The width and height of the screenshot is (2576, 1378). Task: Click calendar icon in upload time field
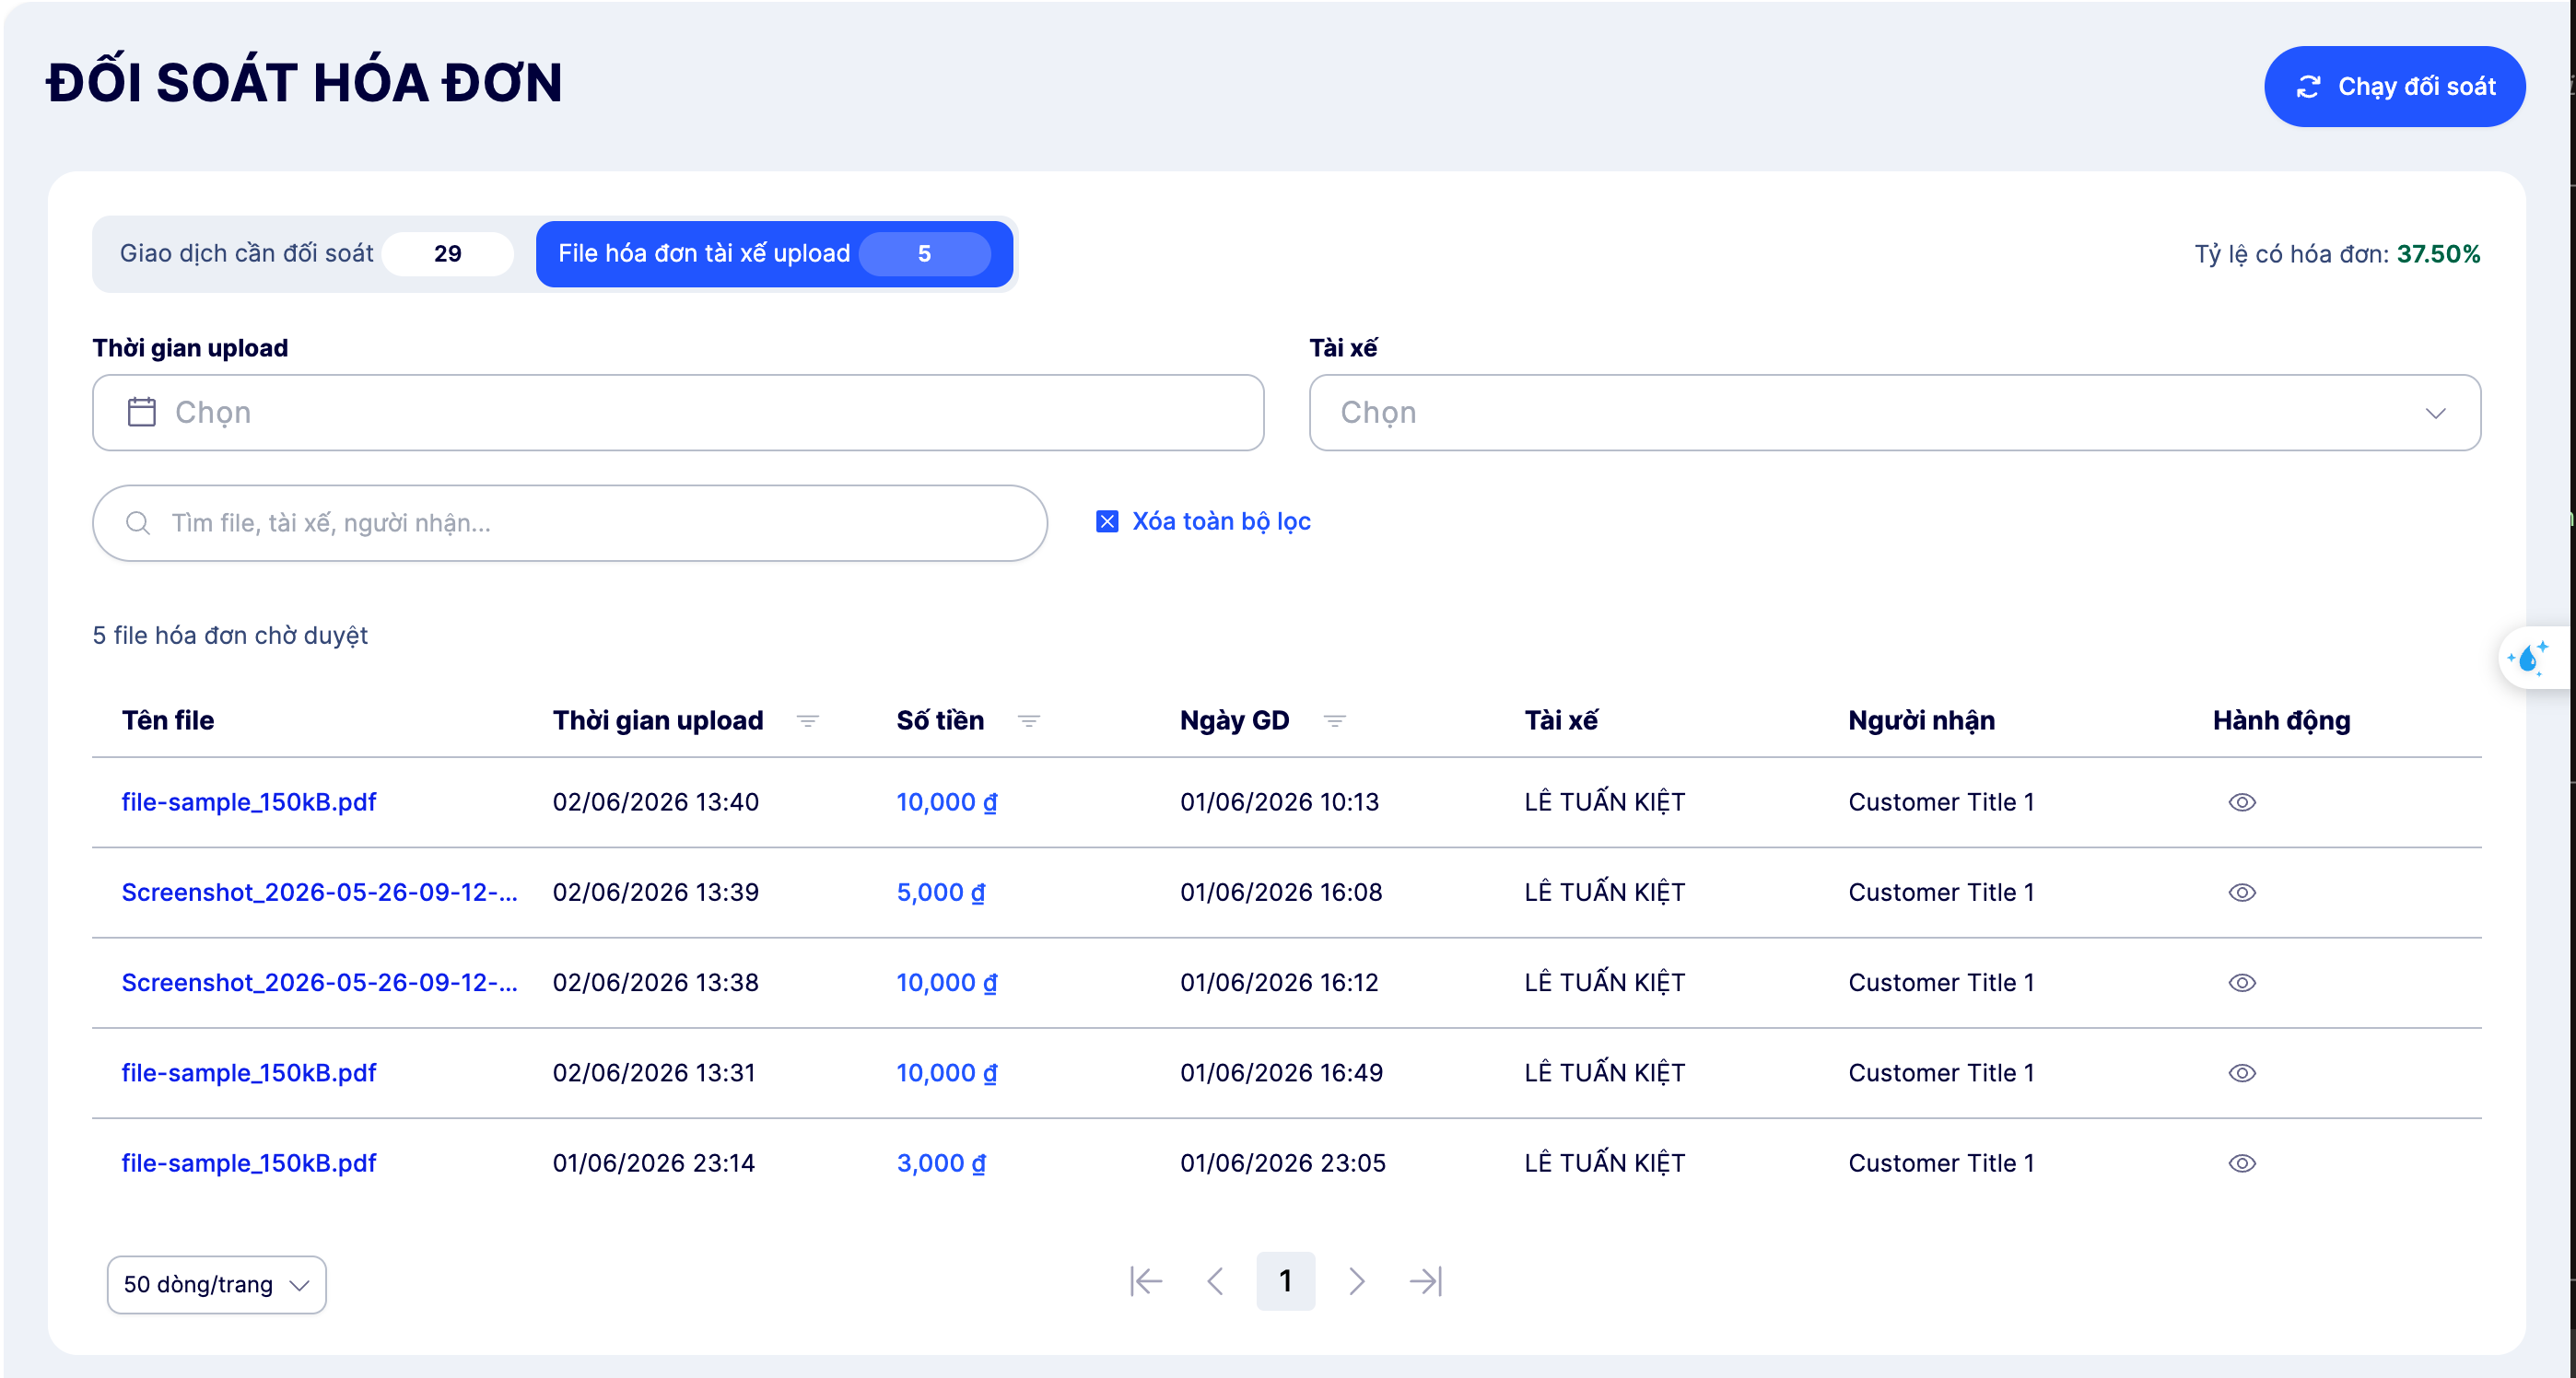tap(142, 412)
